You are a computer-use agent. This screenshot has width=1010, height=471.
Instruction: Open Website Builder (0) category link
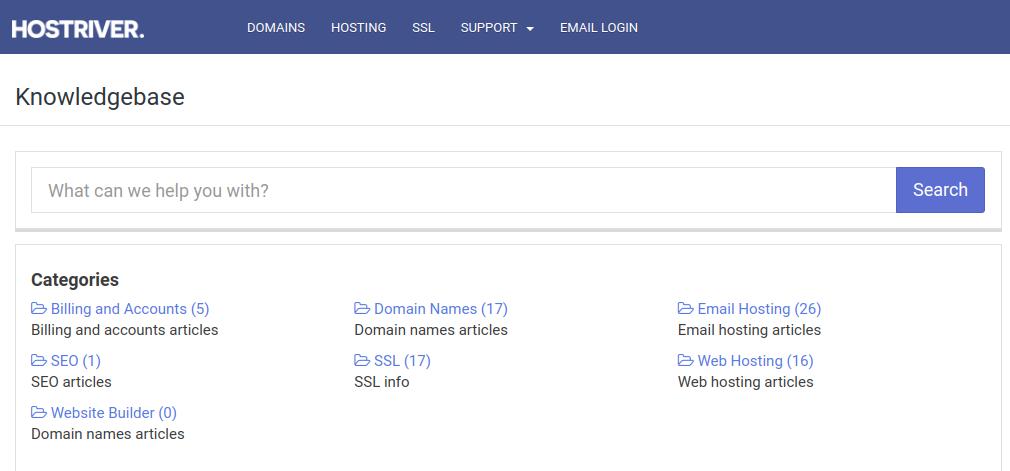114,413
